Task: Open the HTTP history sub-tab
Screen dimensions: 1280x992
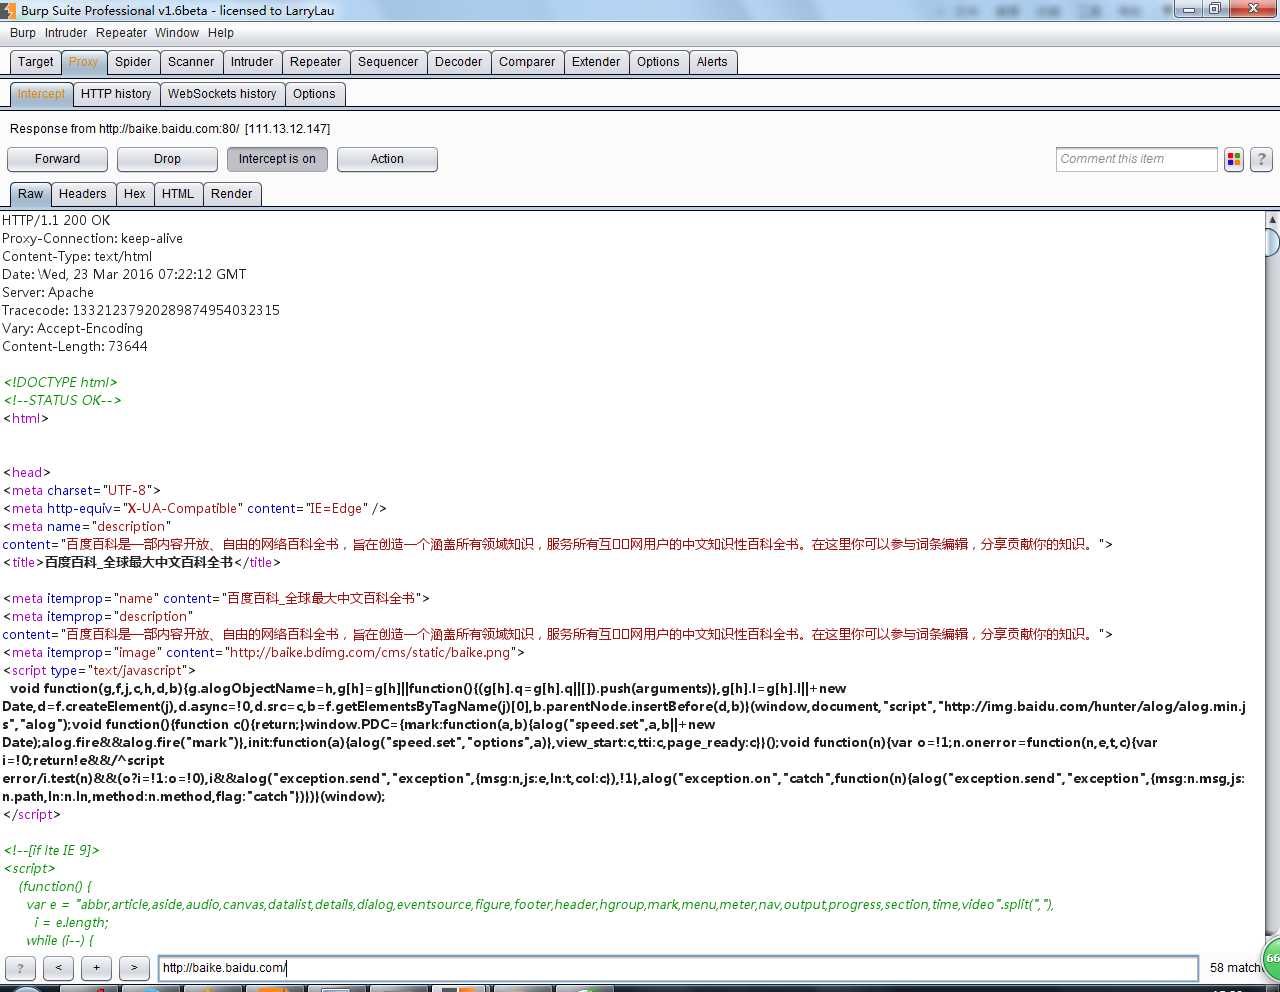Action: (116, 94)
